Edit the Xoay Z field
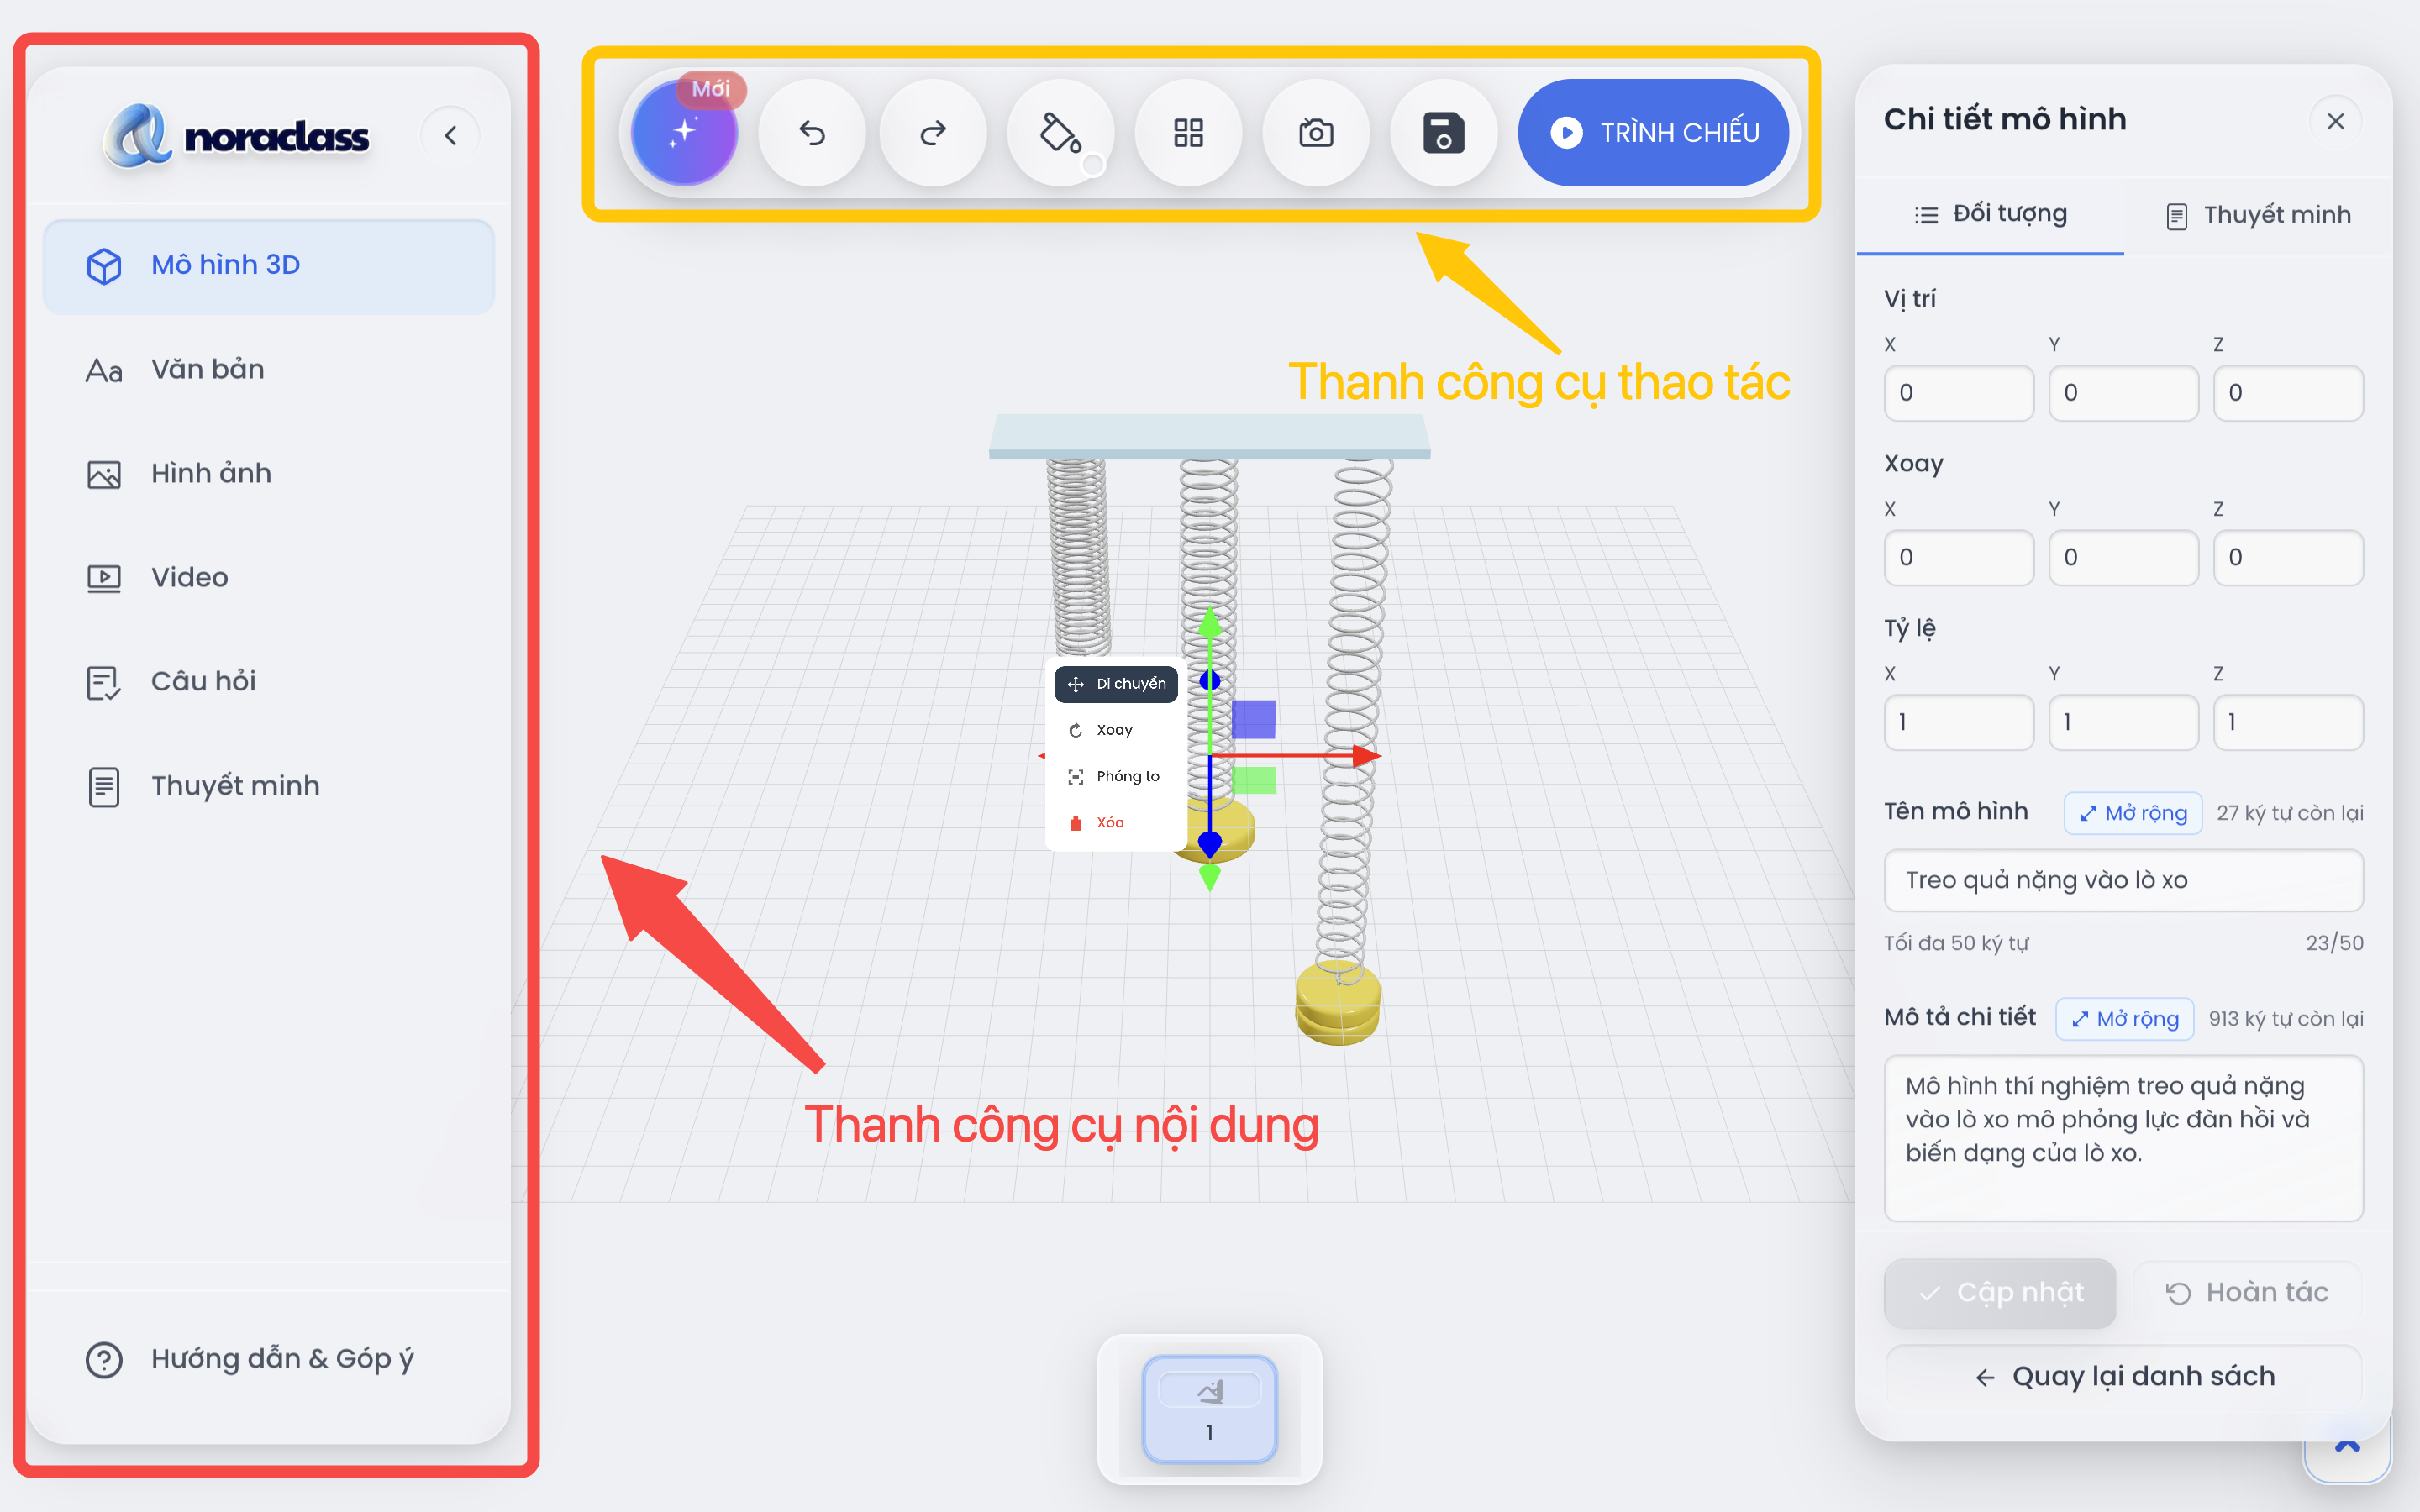Screen dimensions: 2420x1512 coord(2288,558)
